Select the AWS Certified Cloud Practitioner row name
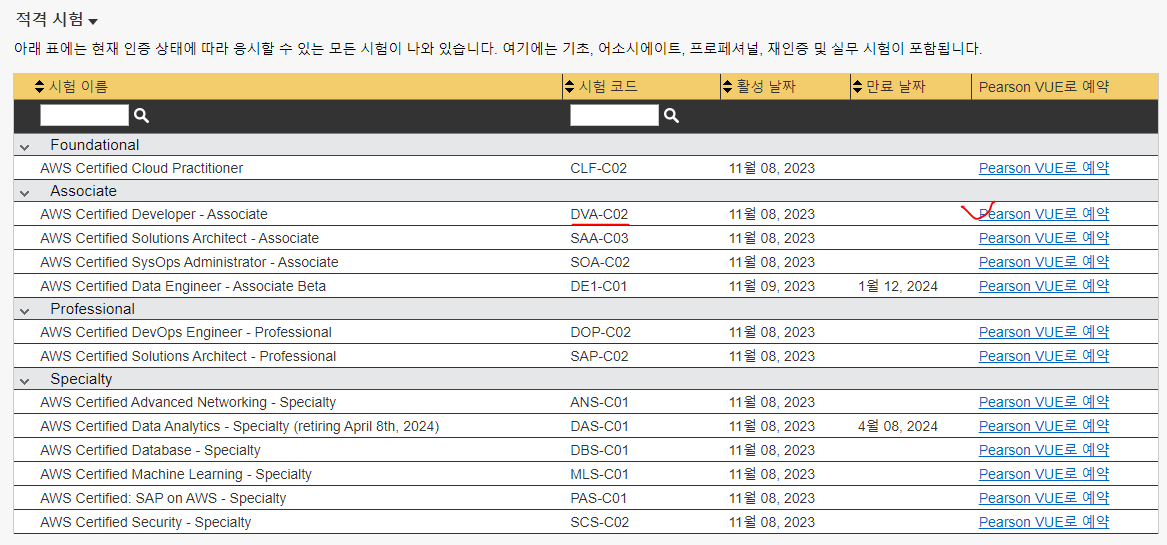1167x545 pixels. [141, 168]
